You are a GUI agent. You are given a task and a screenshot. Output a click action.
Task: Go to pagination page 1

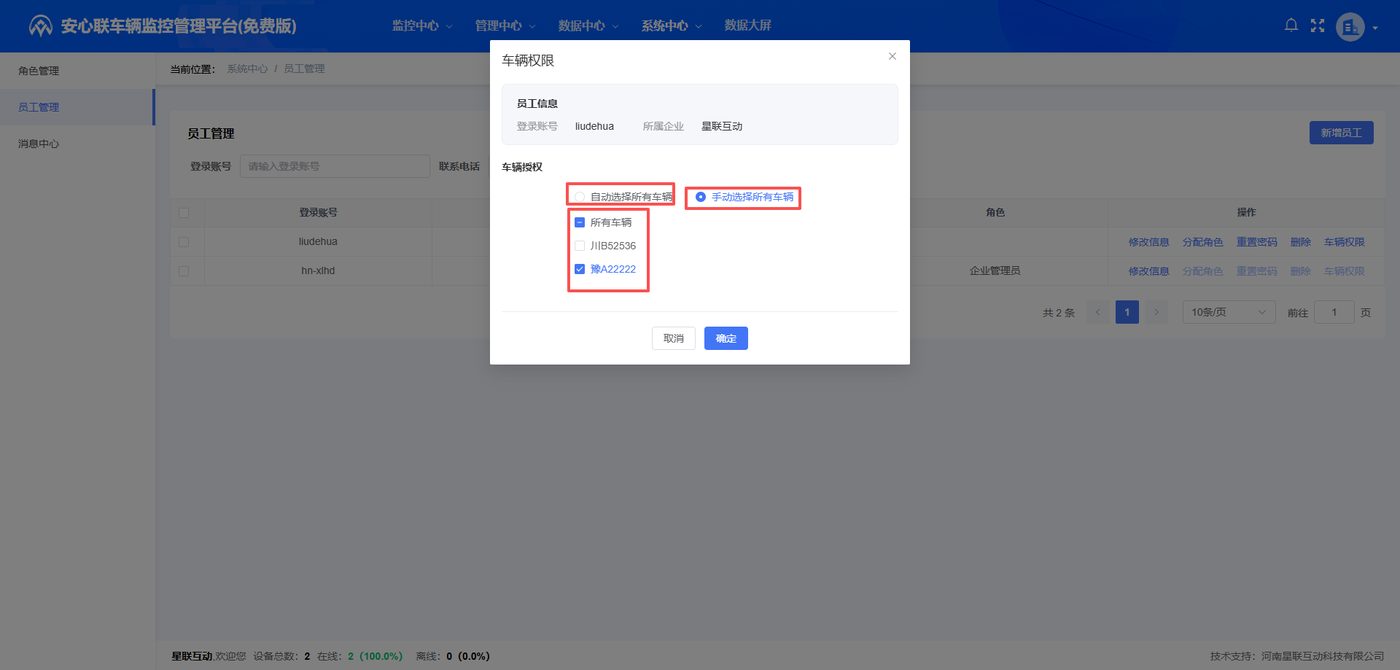pyautogui.click(x=1127, y=313)
